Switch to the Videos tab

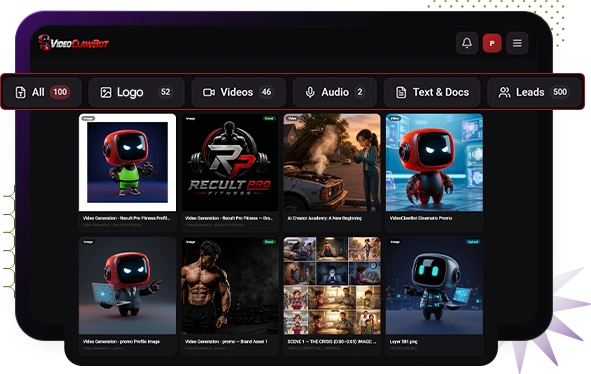239,92
